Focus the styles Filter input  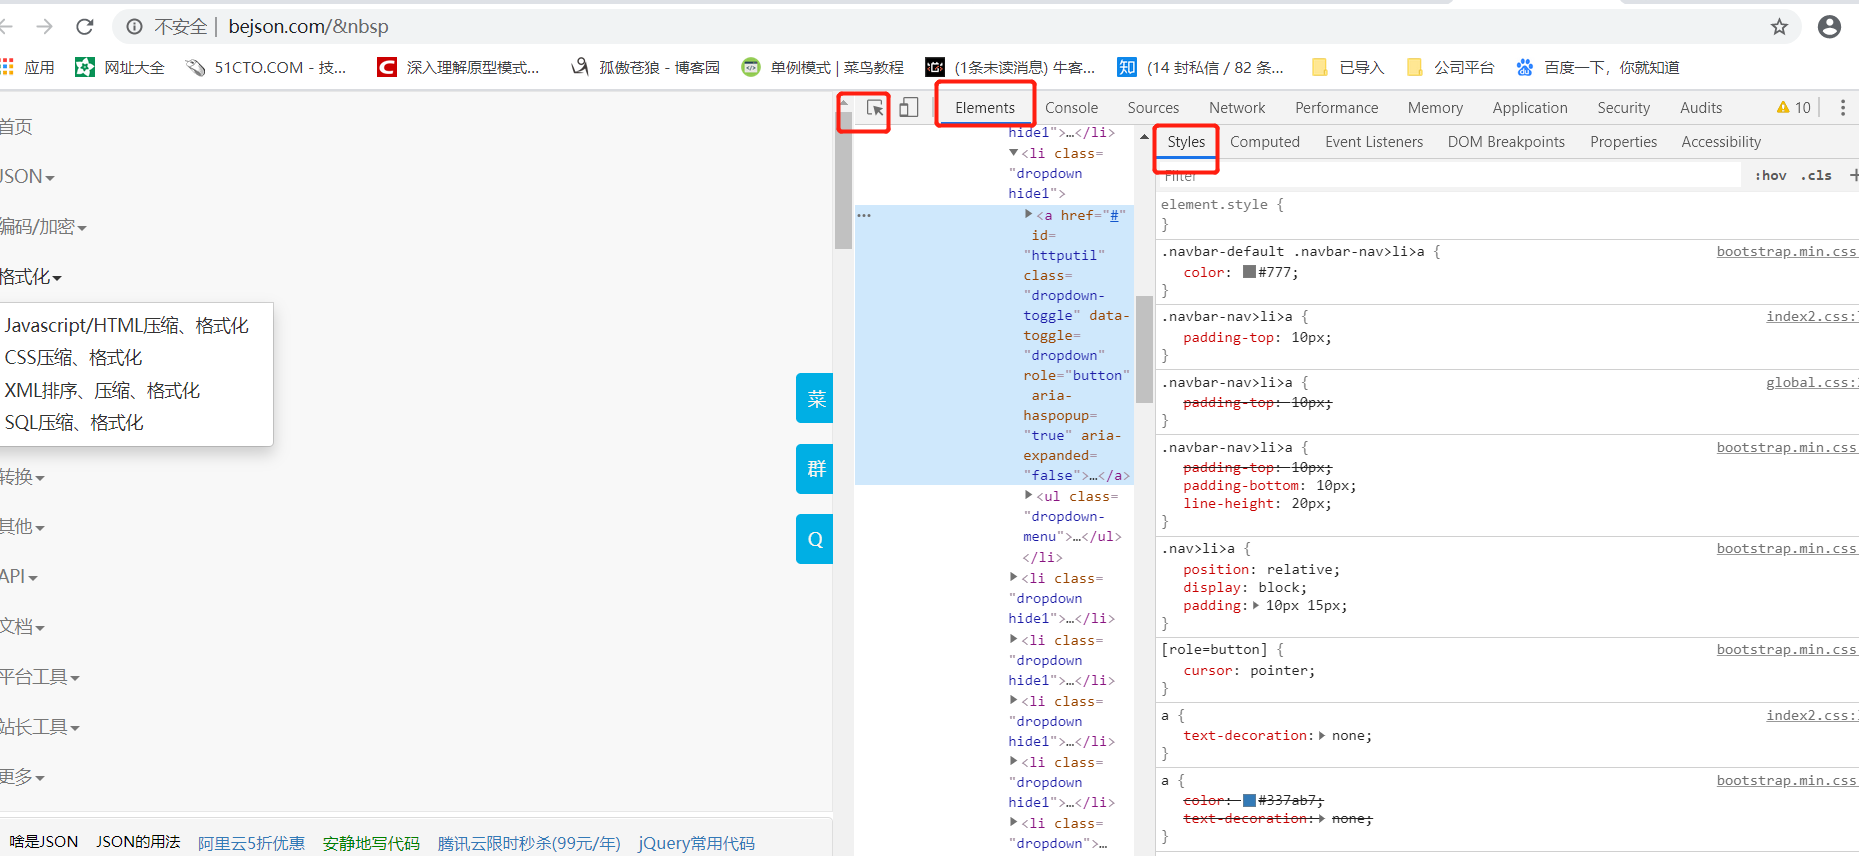(x=1448, y=175)
